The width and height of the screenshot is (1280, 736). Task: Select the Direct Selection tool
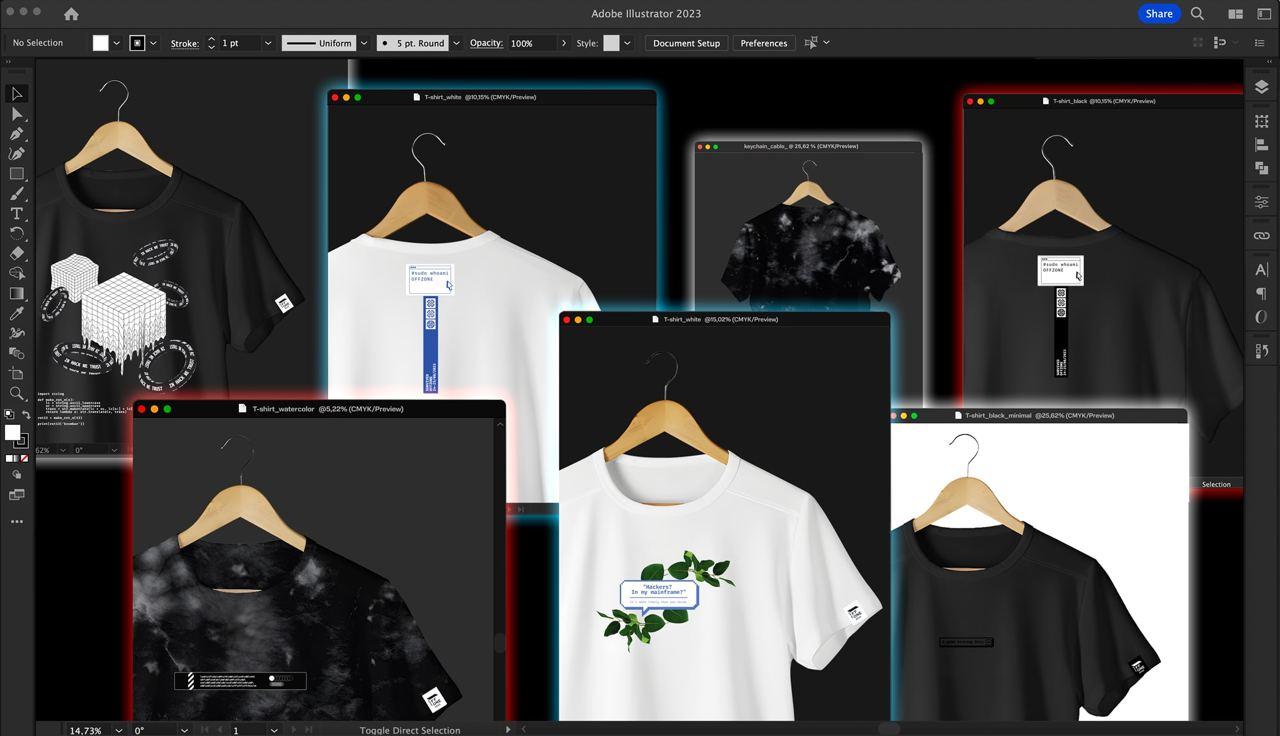click(17, 114)
